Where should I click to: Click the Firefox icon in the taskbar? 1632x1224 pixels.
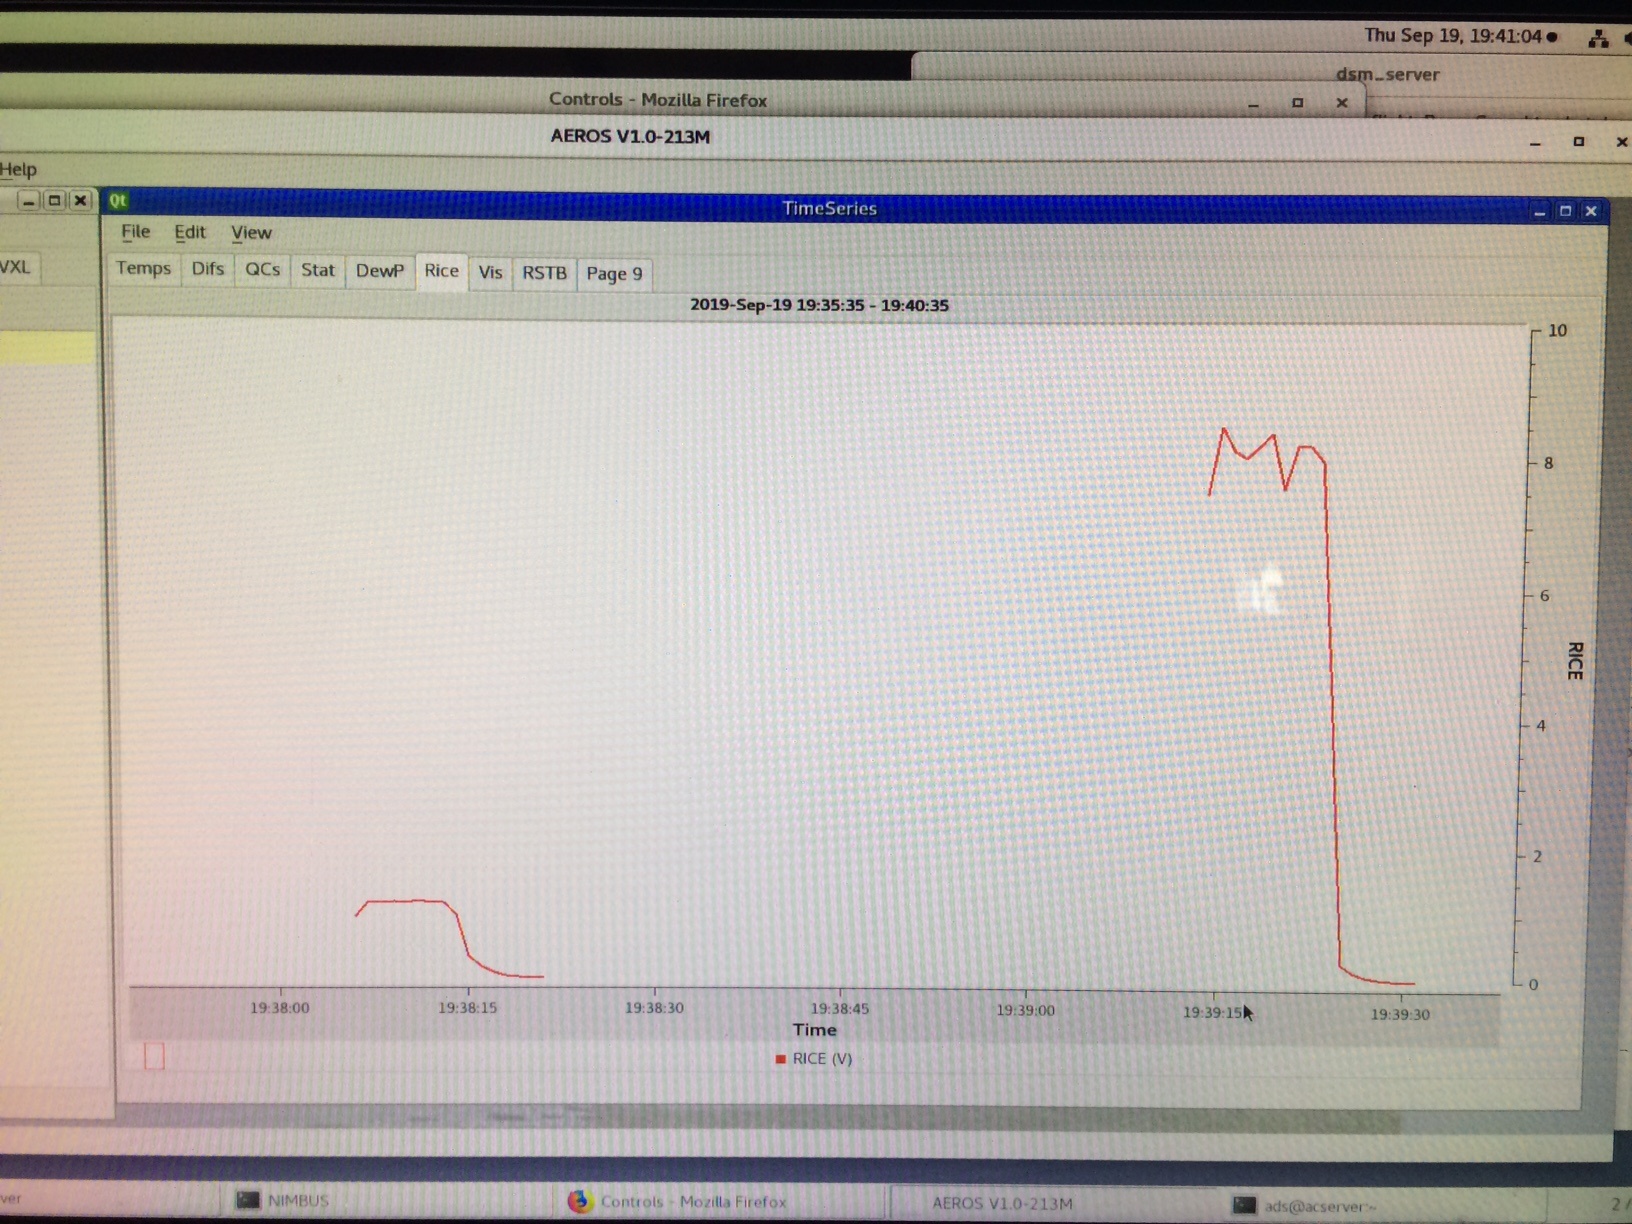(x=579, y=1201)
